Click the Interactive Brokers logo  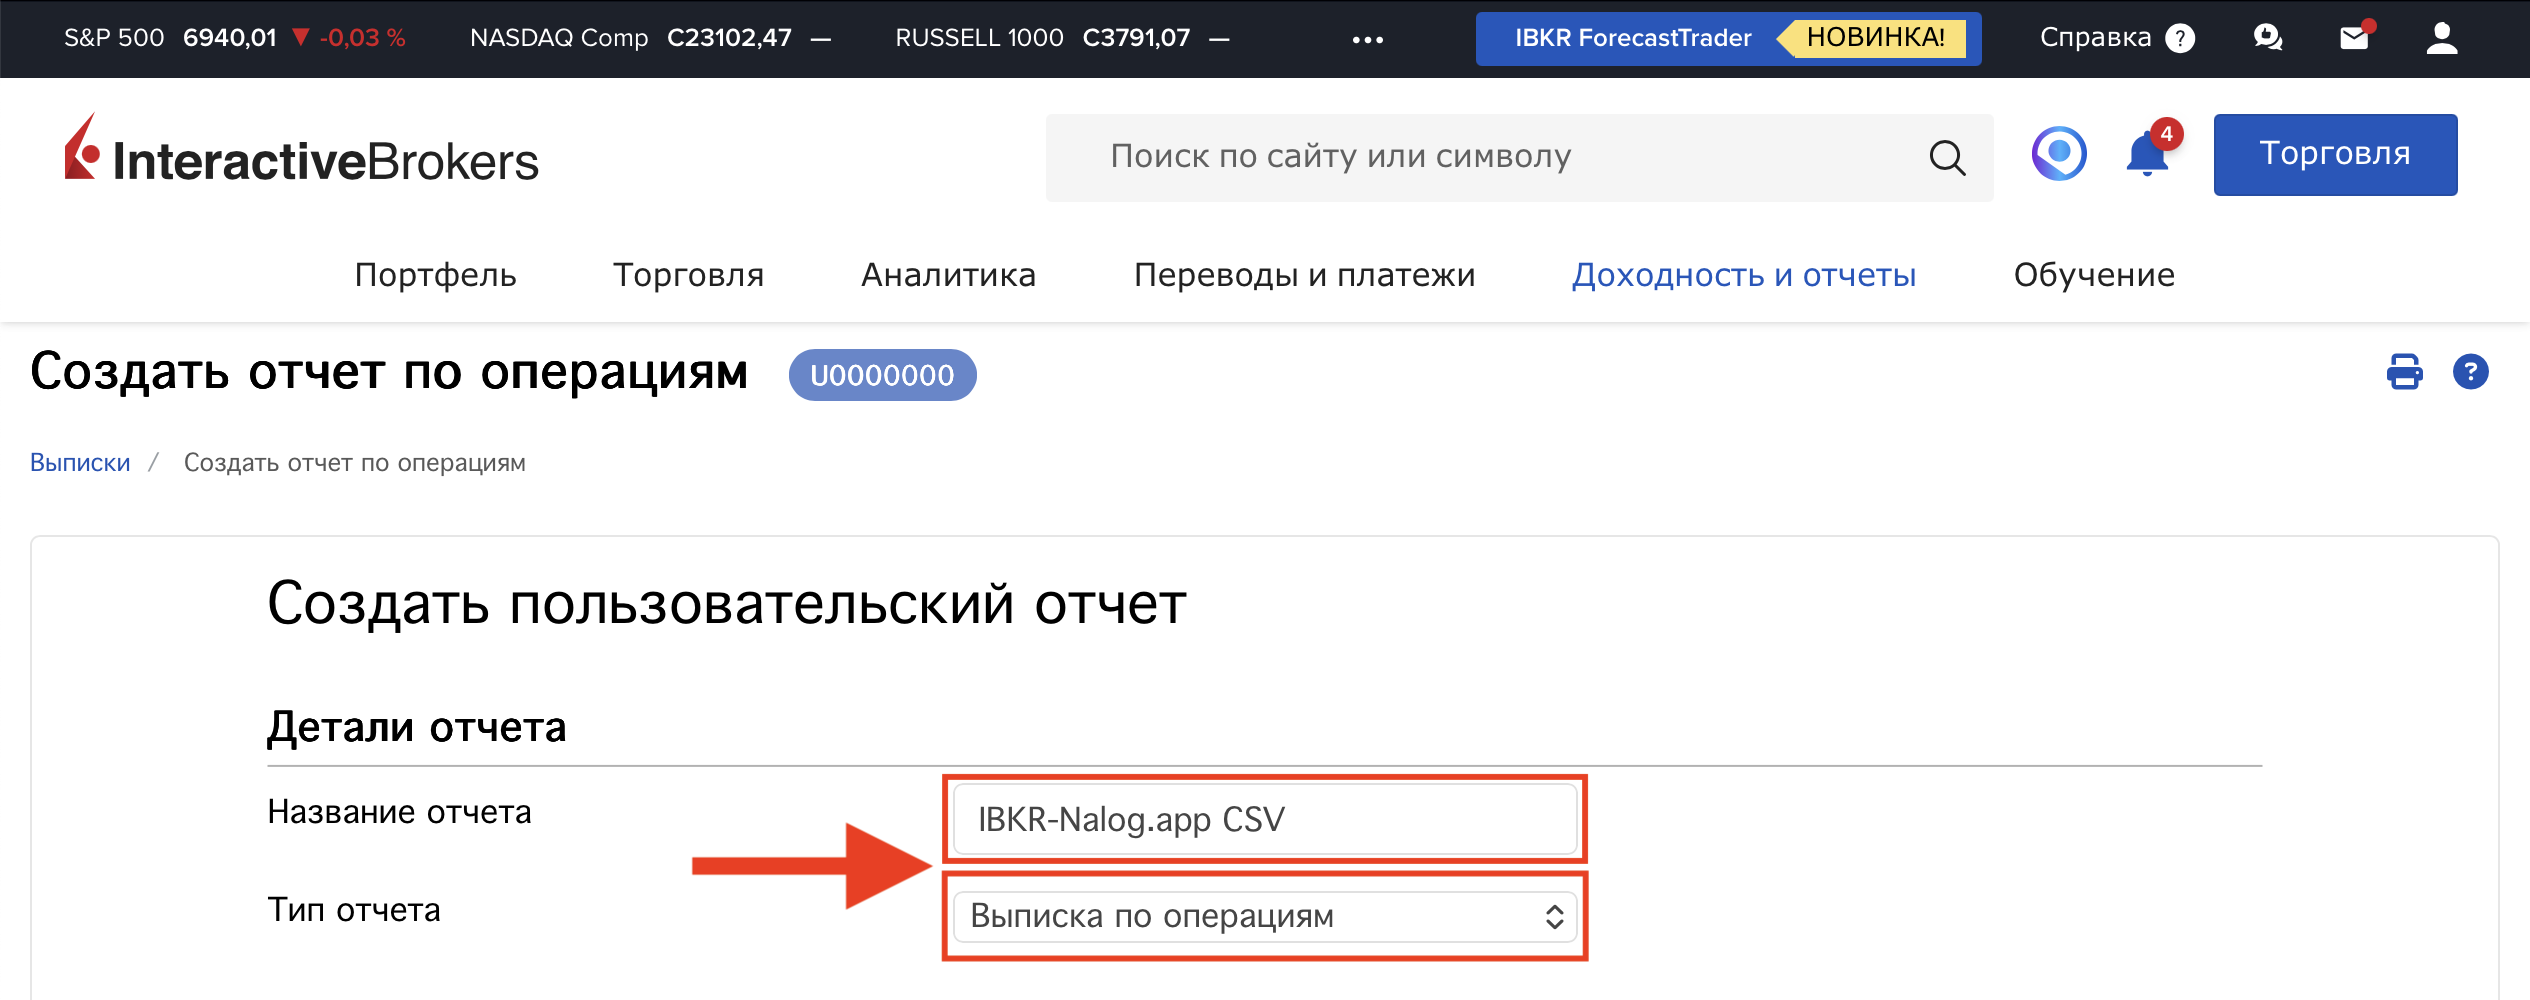coord(302,154)
